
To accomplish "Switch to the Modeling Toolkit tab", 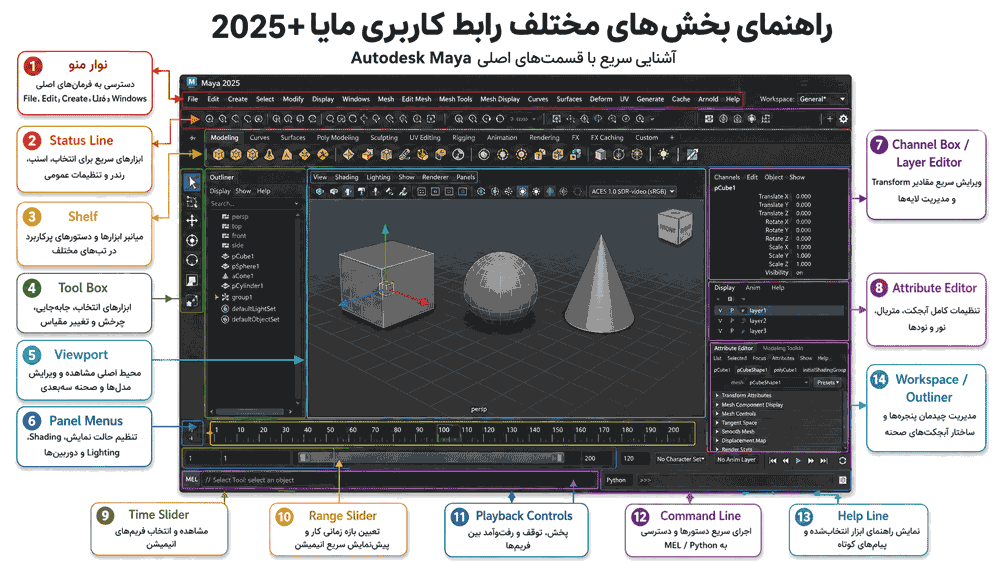I will pos(783,348).
